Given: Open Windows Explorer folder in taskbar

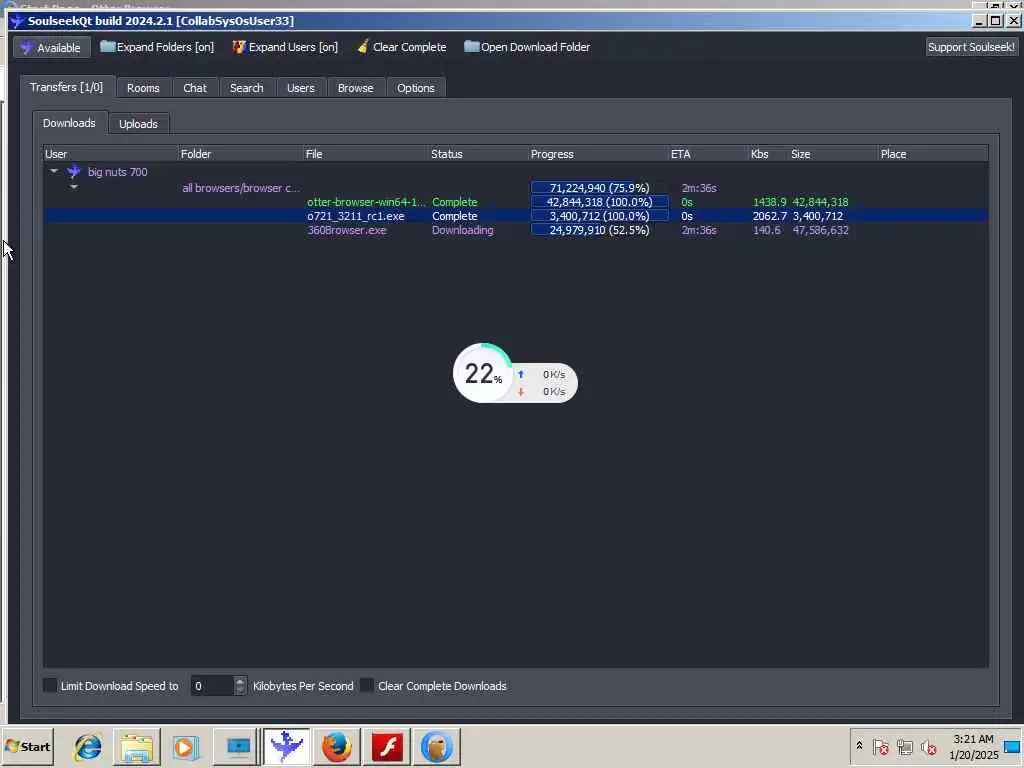Looking at the screenshot, I should 136,746.
